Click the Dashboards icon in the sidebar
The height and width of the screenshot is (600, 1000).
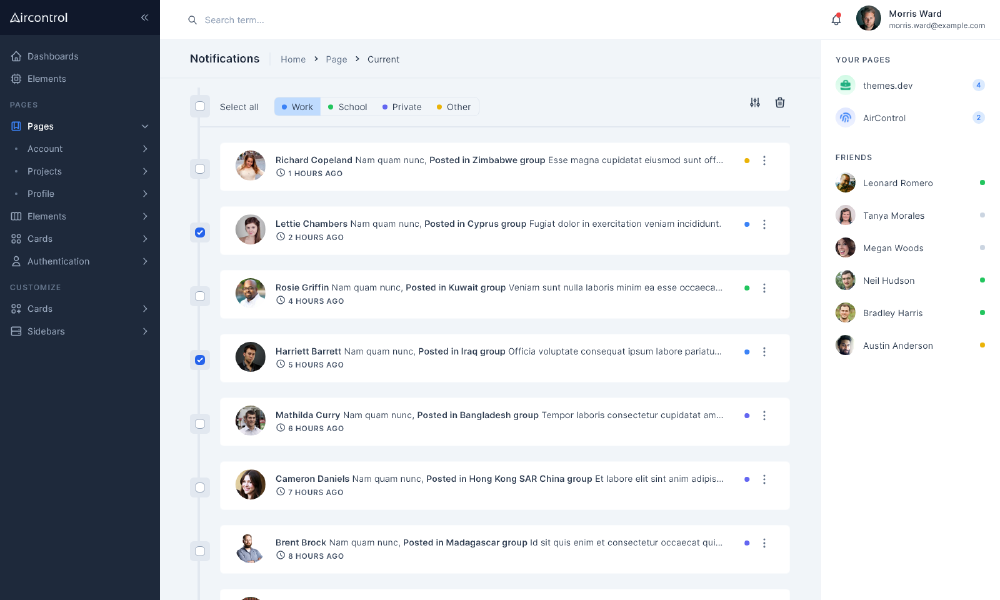pyautogui.click(x=14, y=56)
